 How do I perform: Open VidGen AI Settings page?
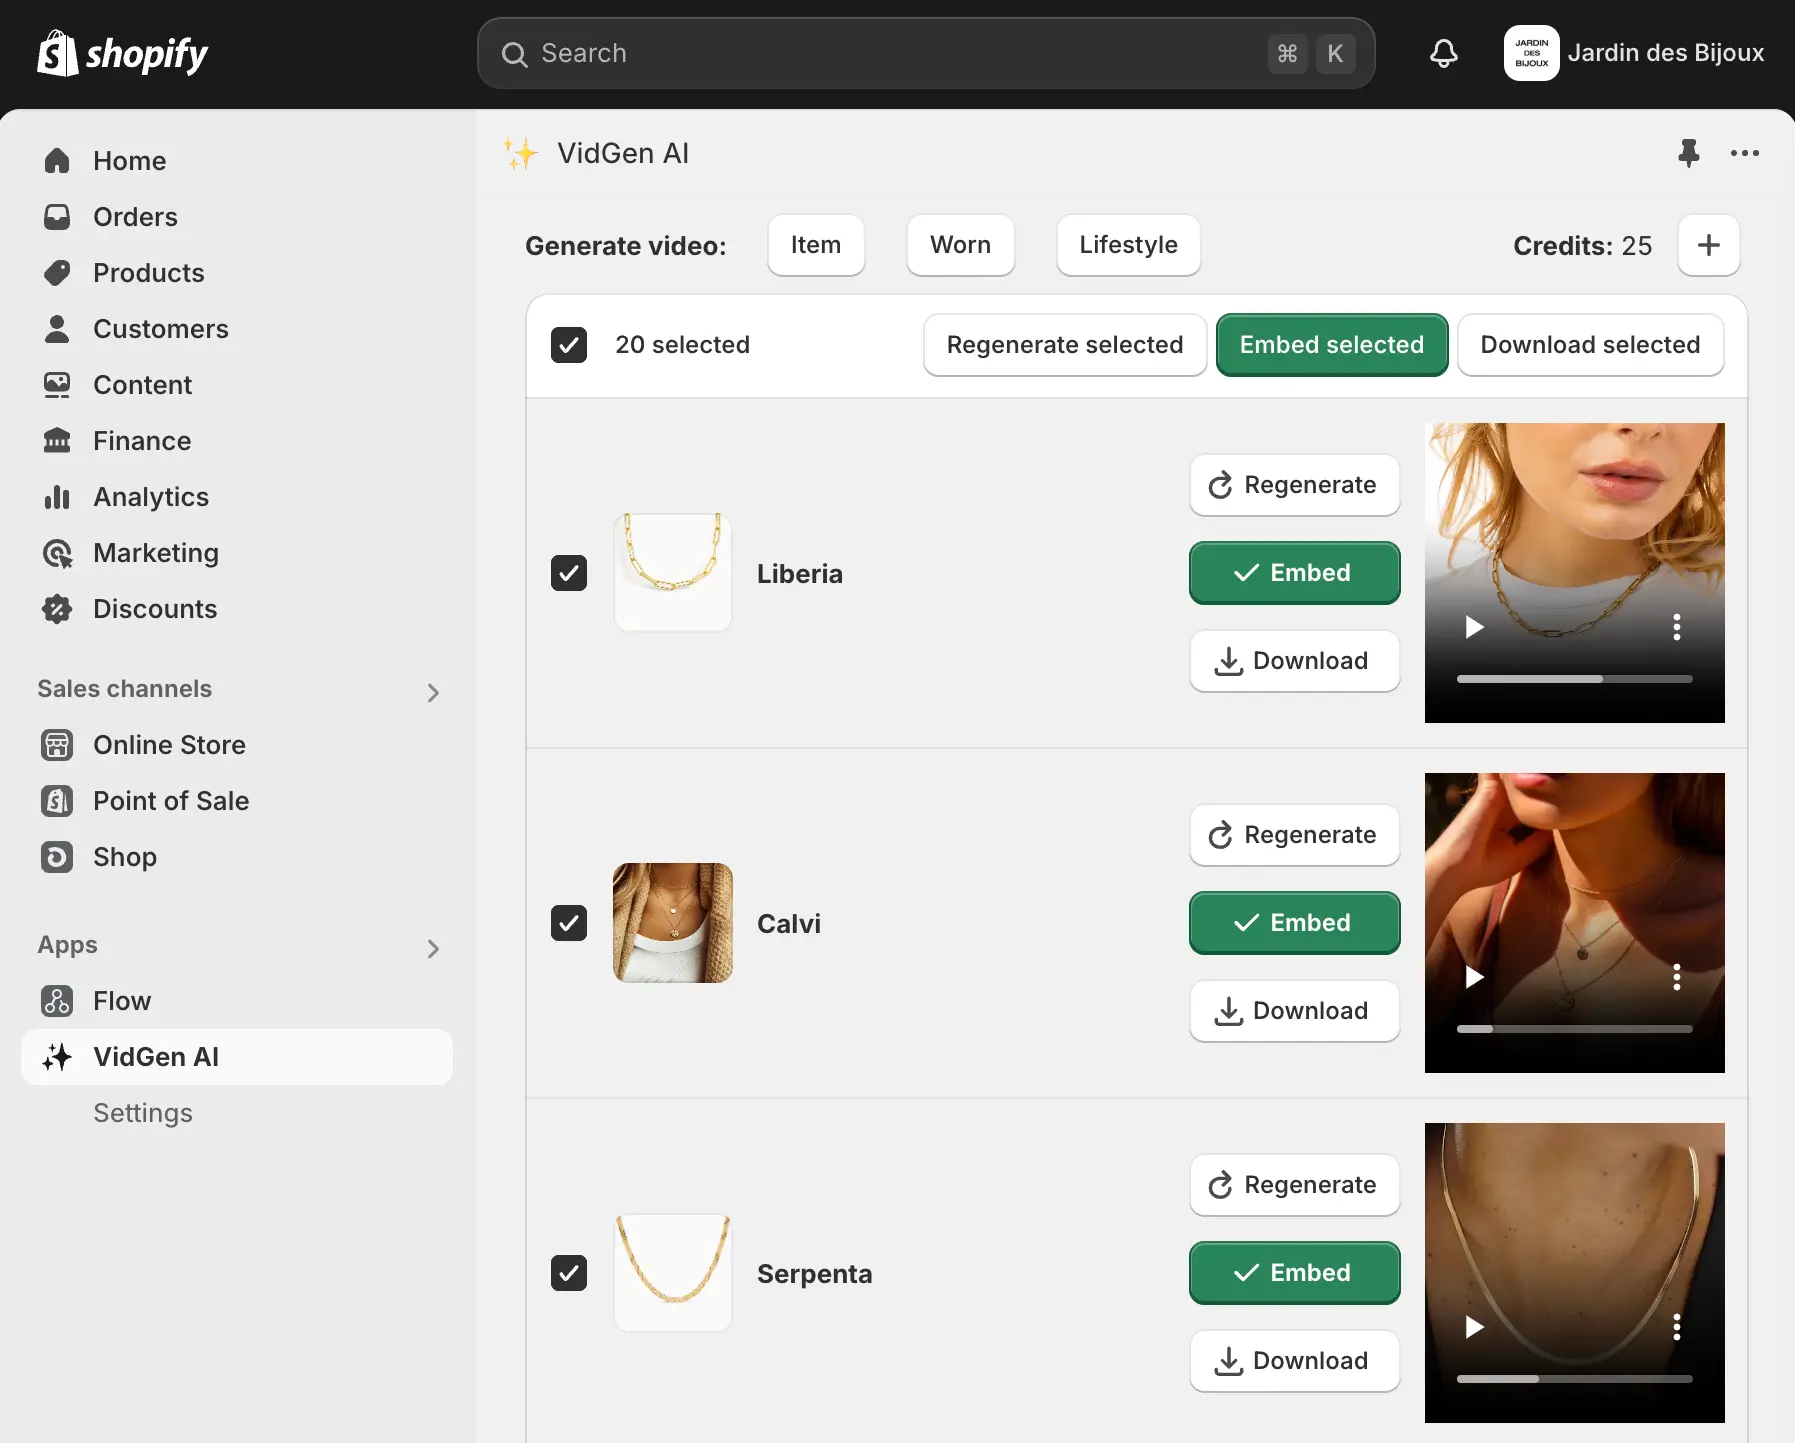click(x=143, y=1113)
